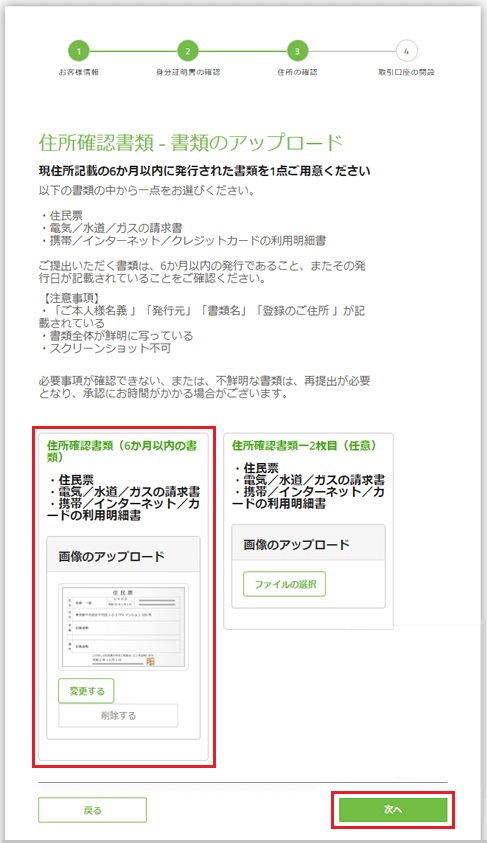Image resolution: width=487 pixels, height=843 pixels.
Task: Select the 身分証明書の確認 step label
Action: click(188, 72)
